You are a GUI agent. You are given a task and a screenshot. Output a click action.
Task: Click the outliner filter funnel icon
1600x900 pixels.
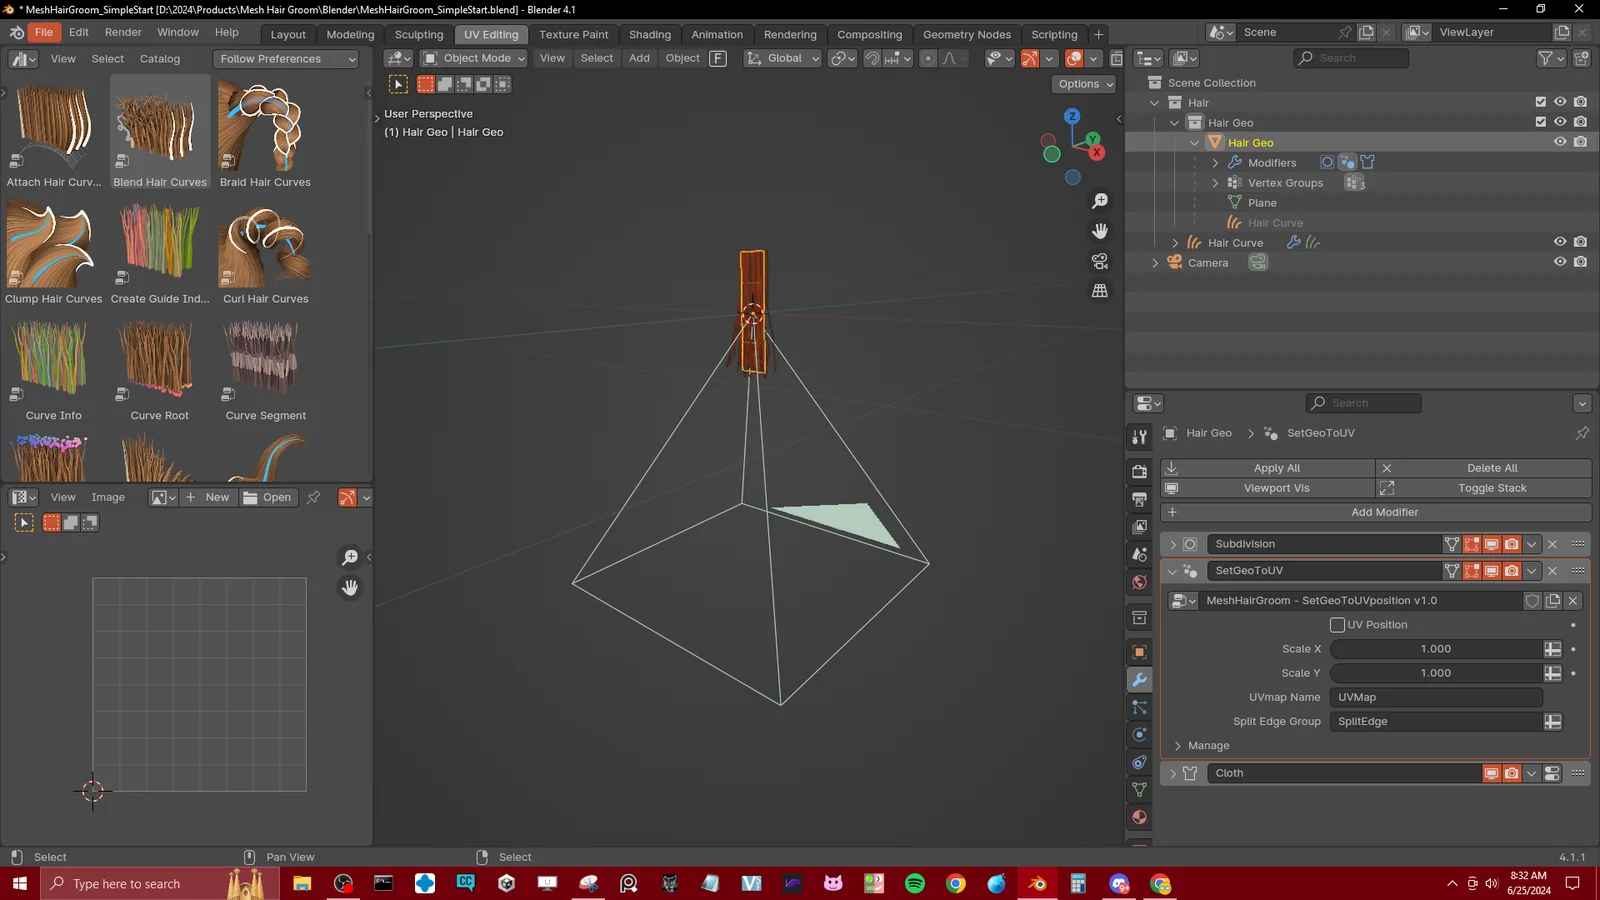pyautogui.click(x=1545, y=58)
